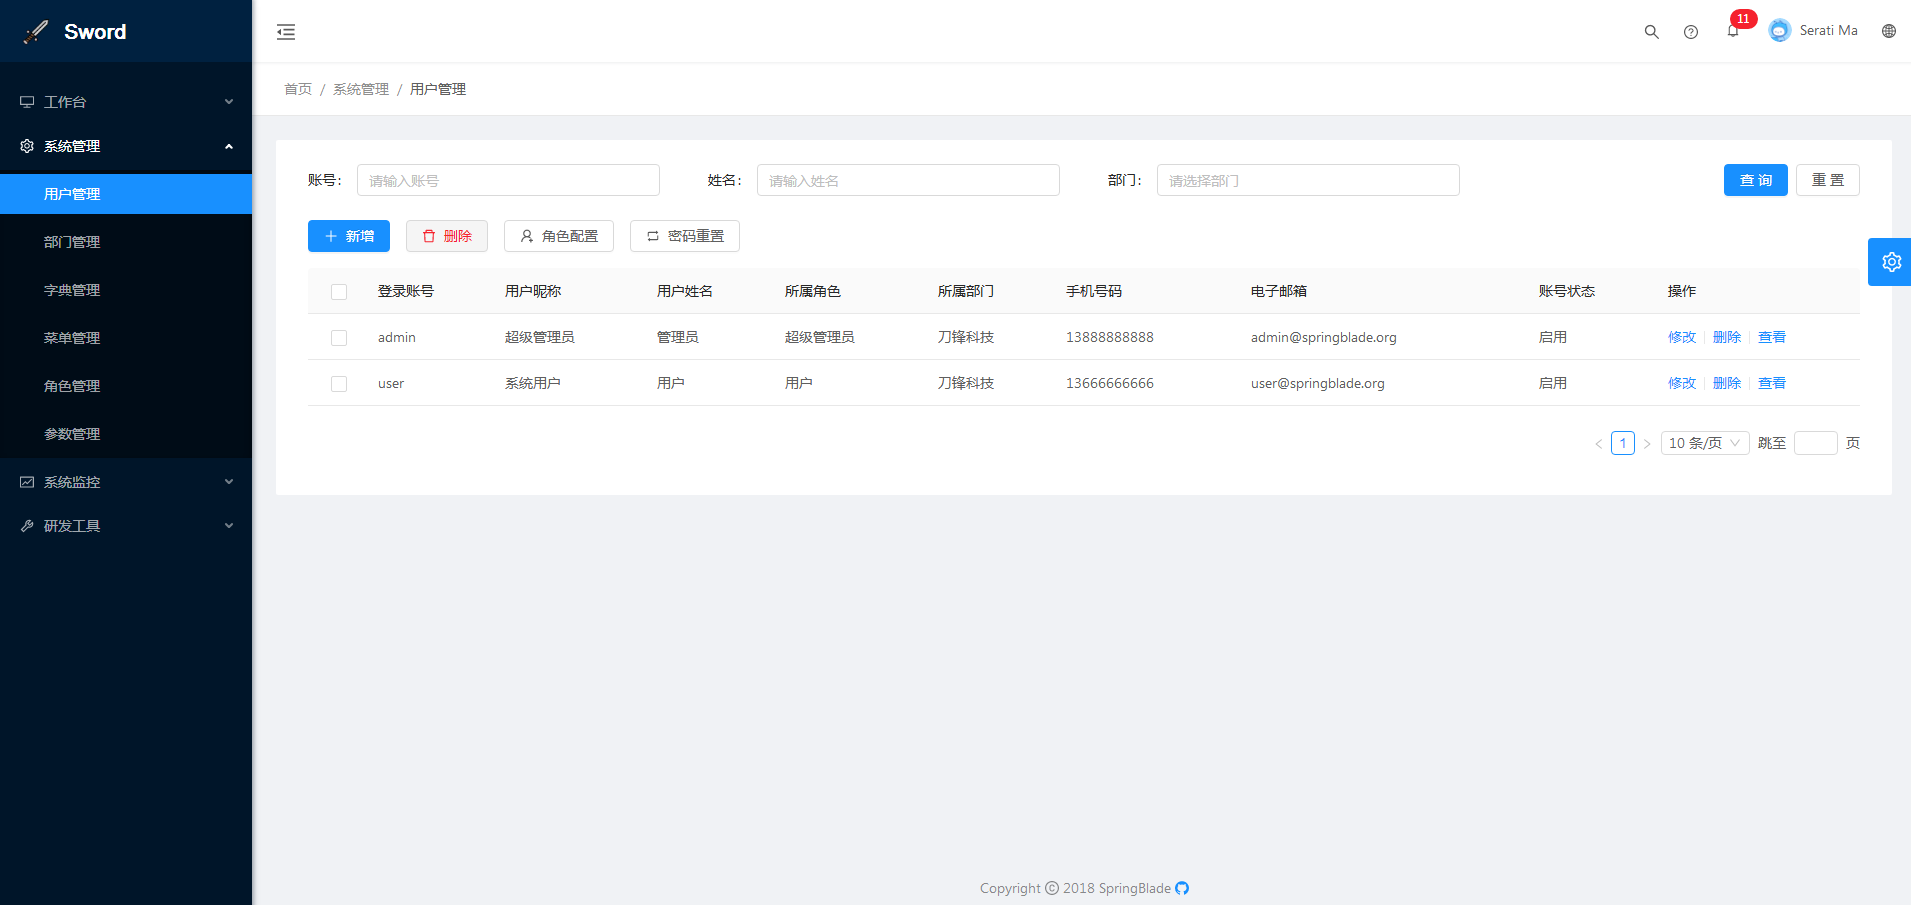
Task: Collapse the sidebar with the menu fold icon
Action: pyautogui.click(x=286, y=32)
